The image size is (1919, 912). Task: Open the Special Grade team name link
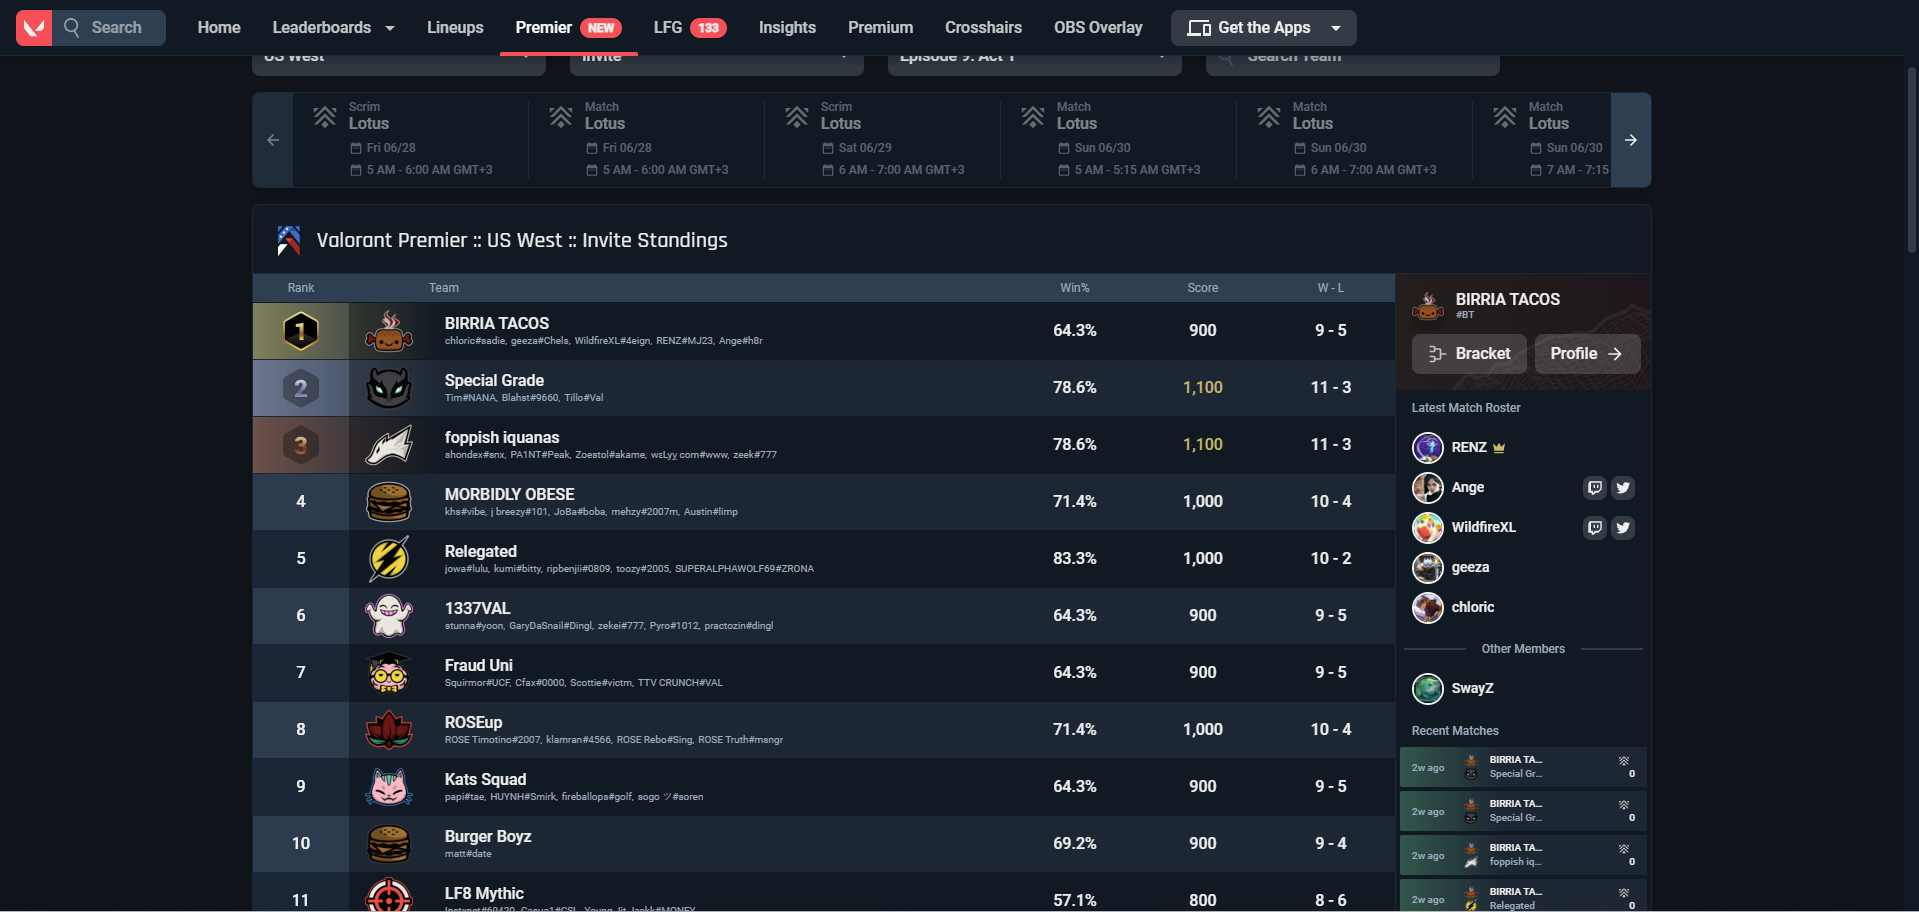click(494, 380)
